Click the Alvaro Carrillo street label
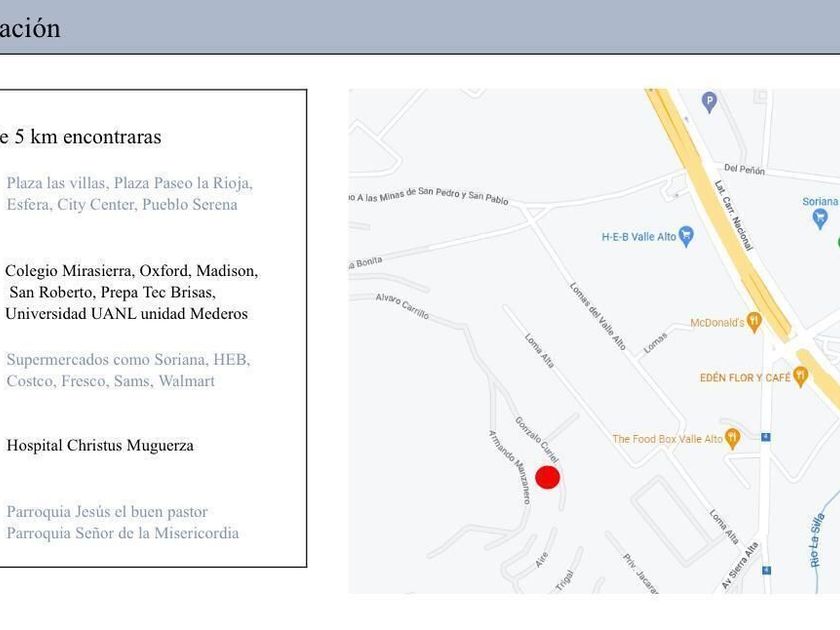This screenshot has width=840, height=630. pos(402,306)
